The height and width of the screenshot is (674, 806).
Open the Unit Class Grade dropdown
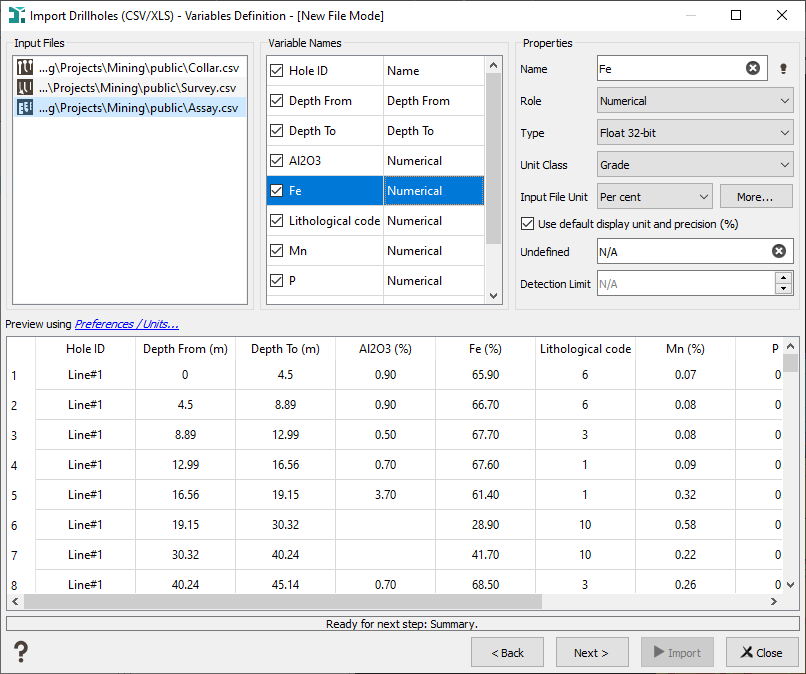click(x=695, y=165)
